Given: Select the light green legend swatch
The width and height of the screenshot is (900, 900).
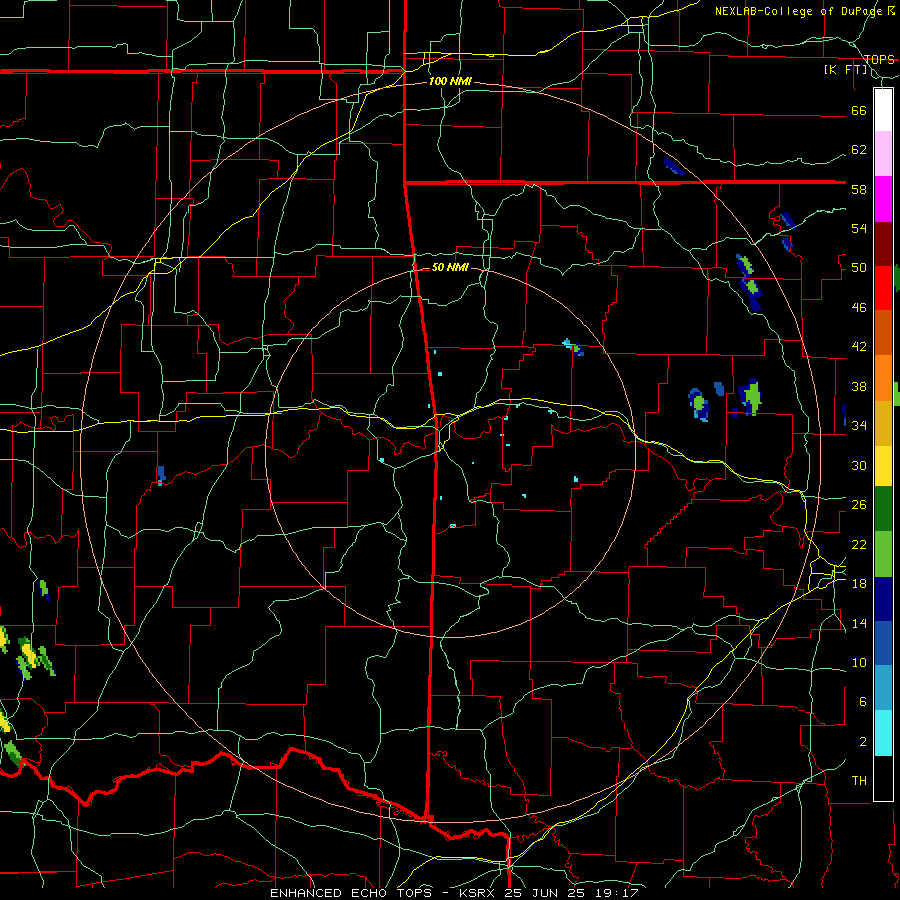Looking at the screenshot, I should pyautogui.click(x=883, y=554).
